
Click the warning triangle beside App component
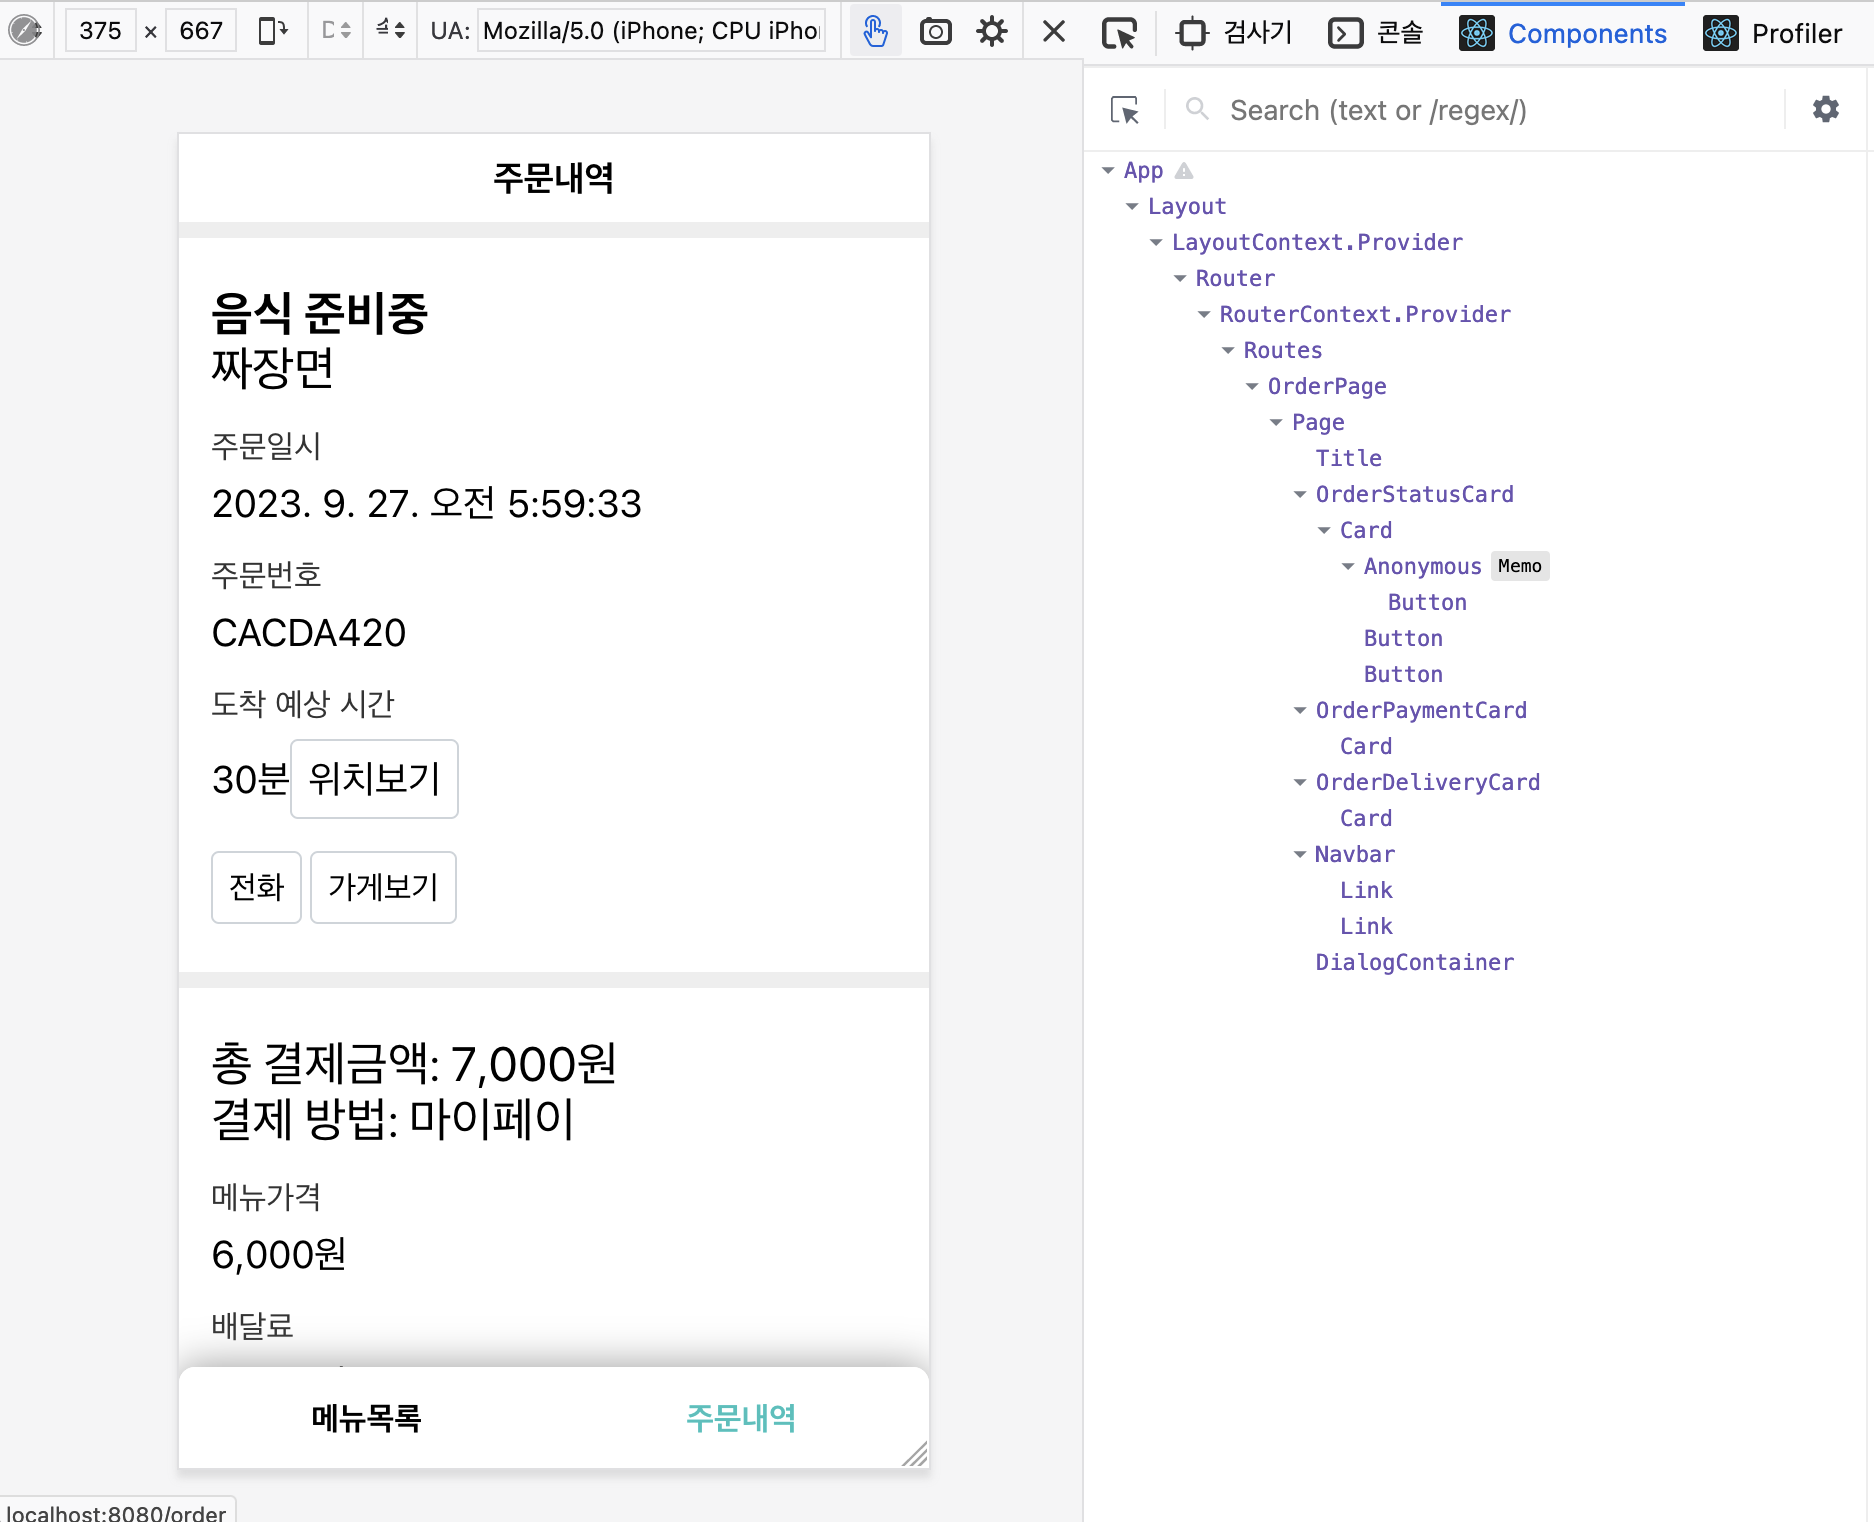click(x=1184, y=170)
